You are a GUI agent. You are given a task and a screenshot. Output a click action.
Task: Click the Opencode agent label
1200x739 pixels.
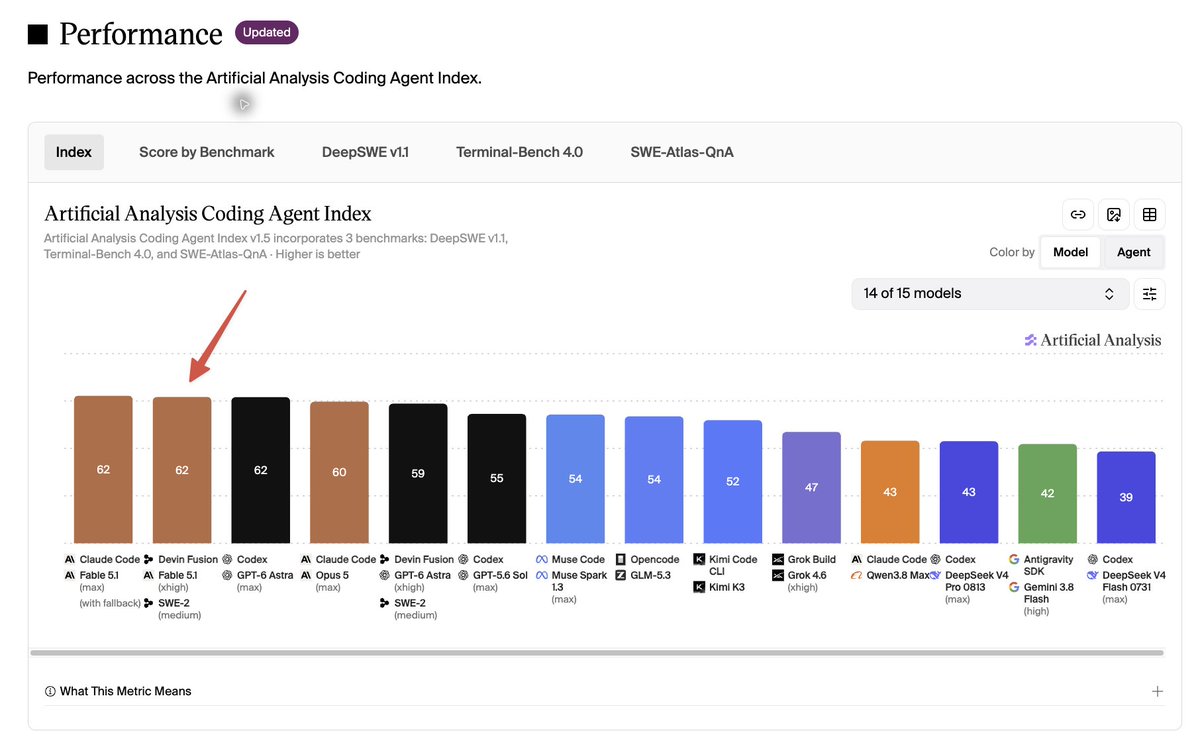pos(655,560)
